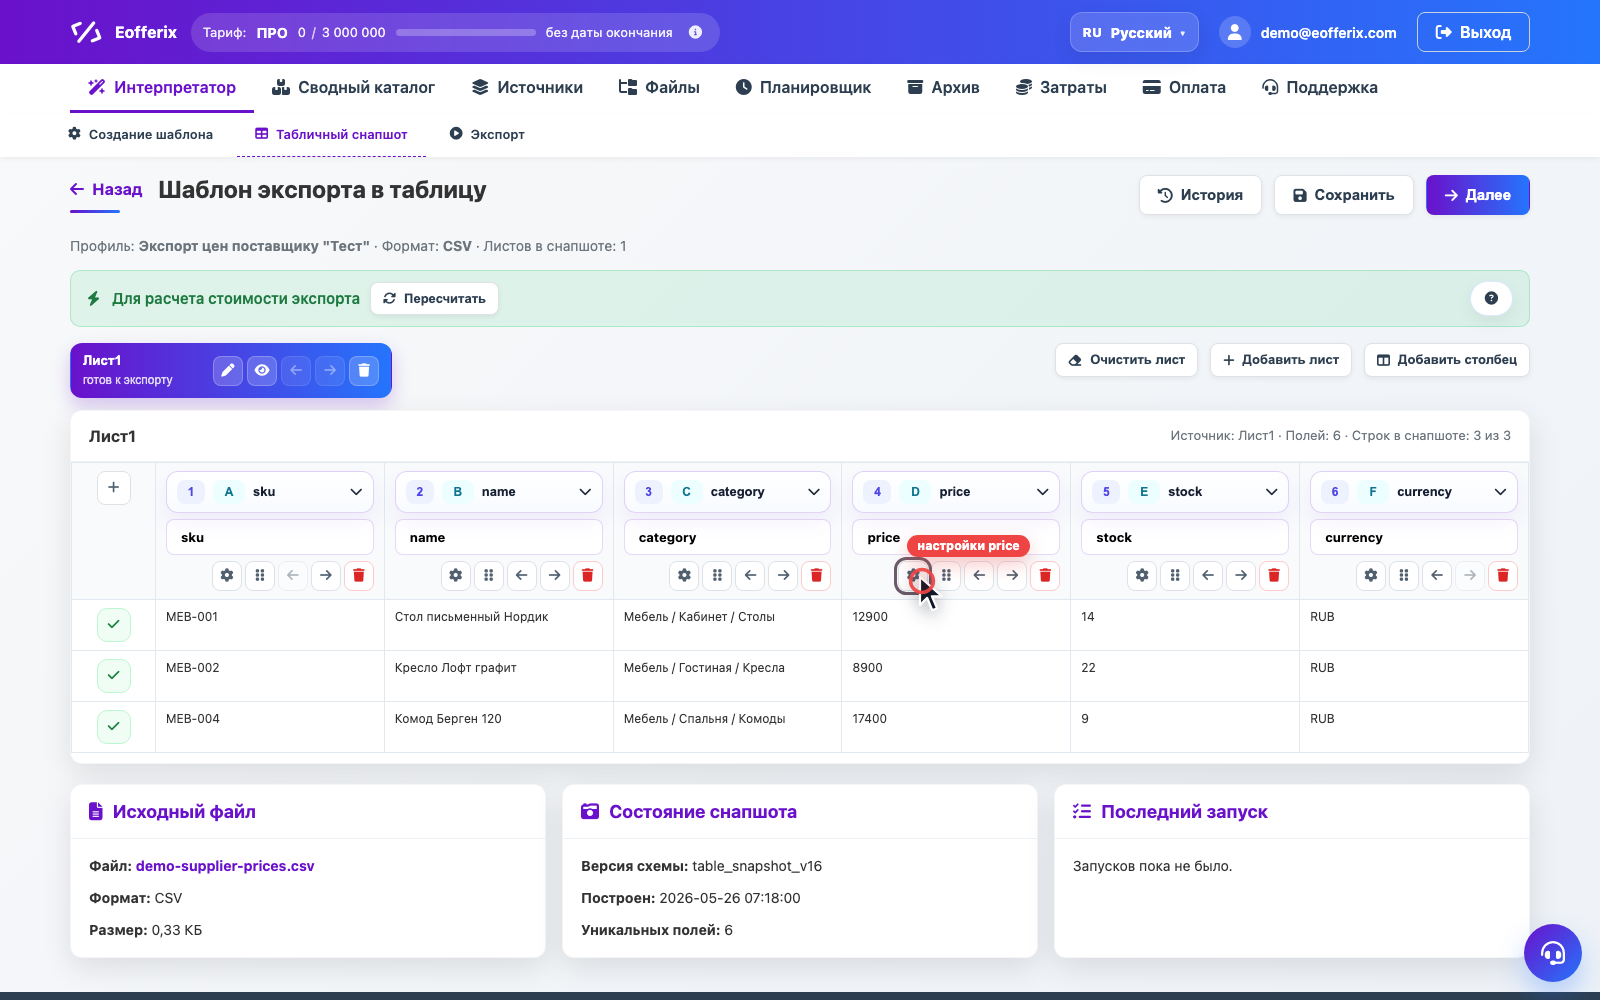
Task: Open gear settings for the sku column
Action: (x=227, y=575)
